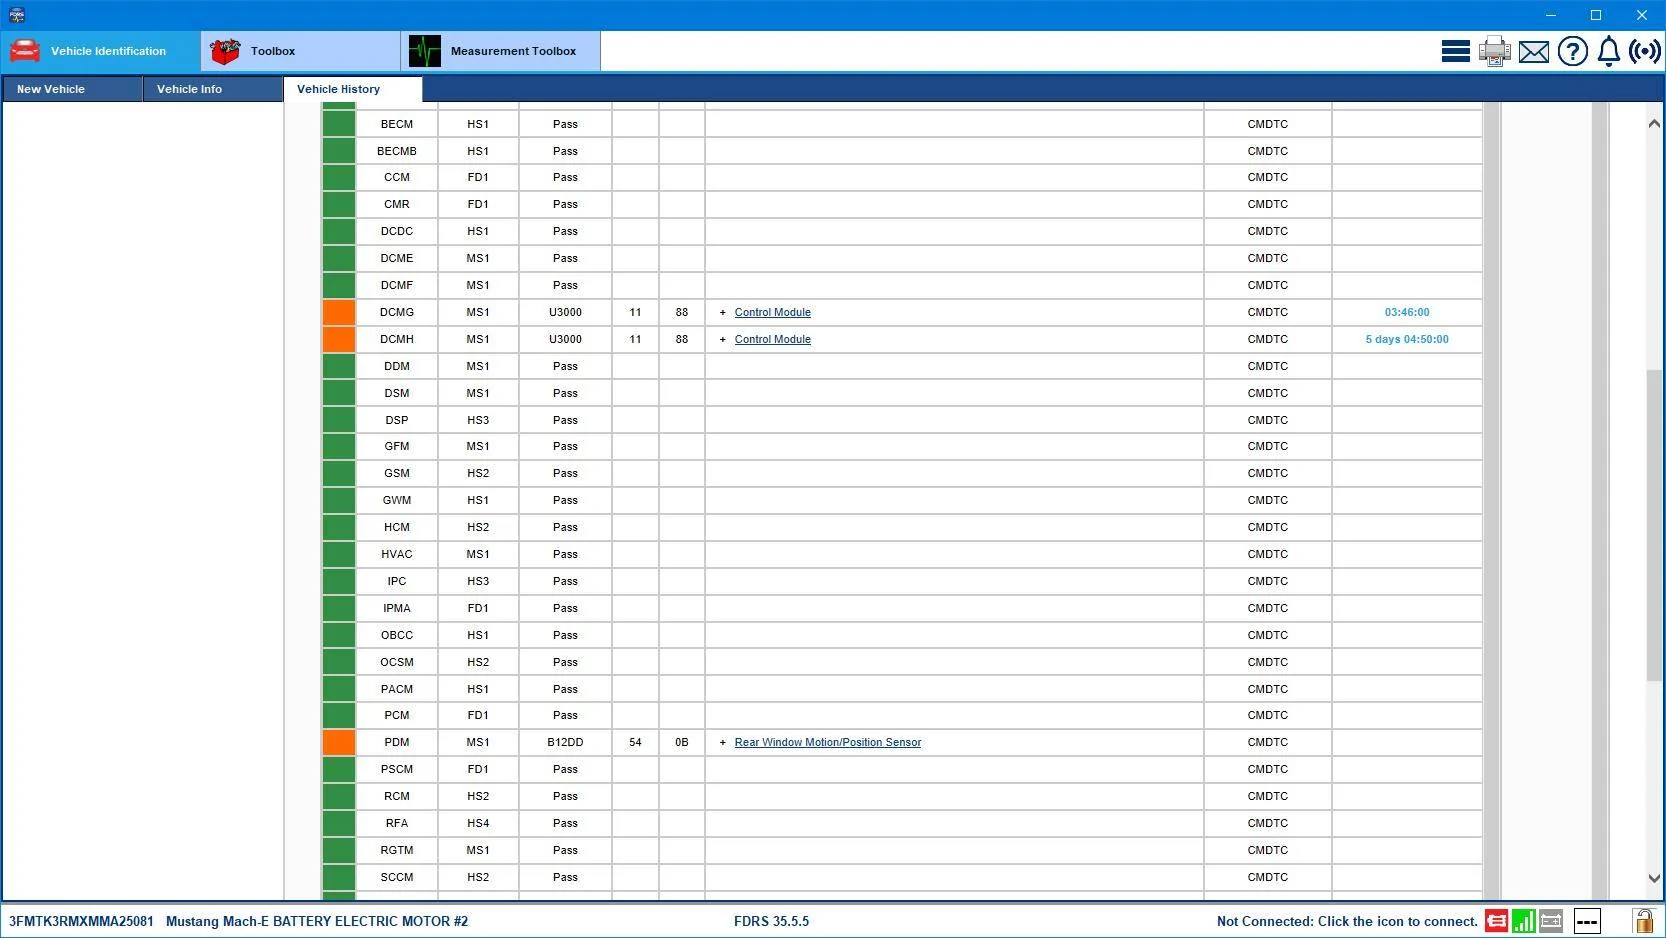
Task: Click the open padlock icon
Action: tap(1643, 921)
